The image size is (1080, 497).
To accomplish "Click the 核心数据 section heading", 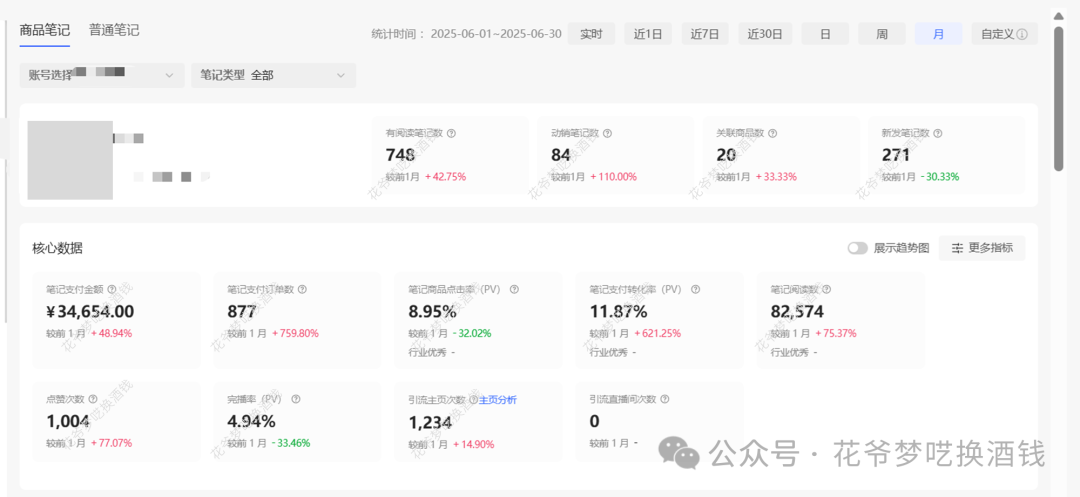I will coord(57,248).
